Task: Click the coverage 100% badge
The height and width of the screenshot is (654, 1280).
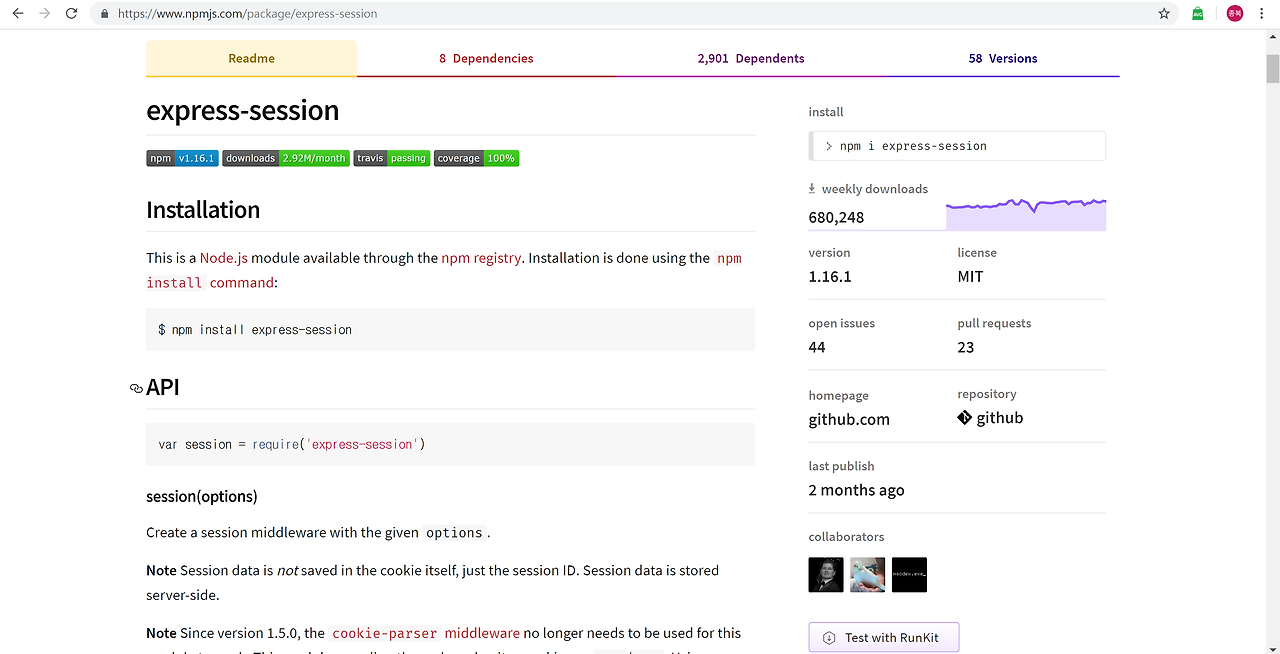Action: (x=476, y=158)
